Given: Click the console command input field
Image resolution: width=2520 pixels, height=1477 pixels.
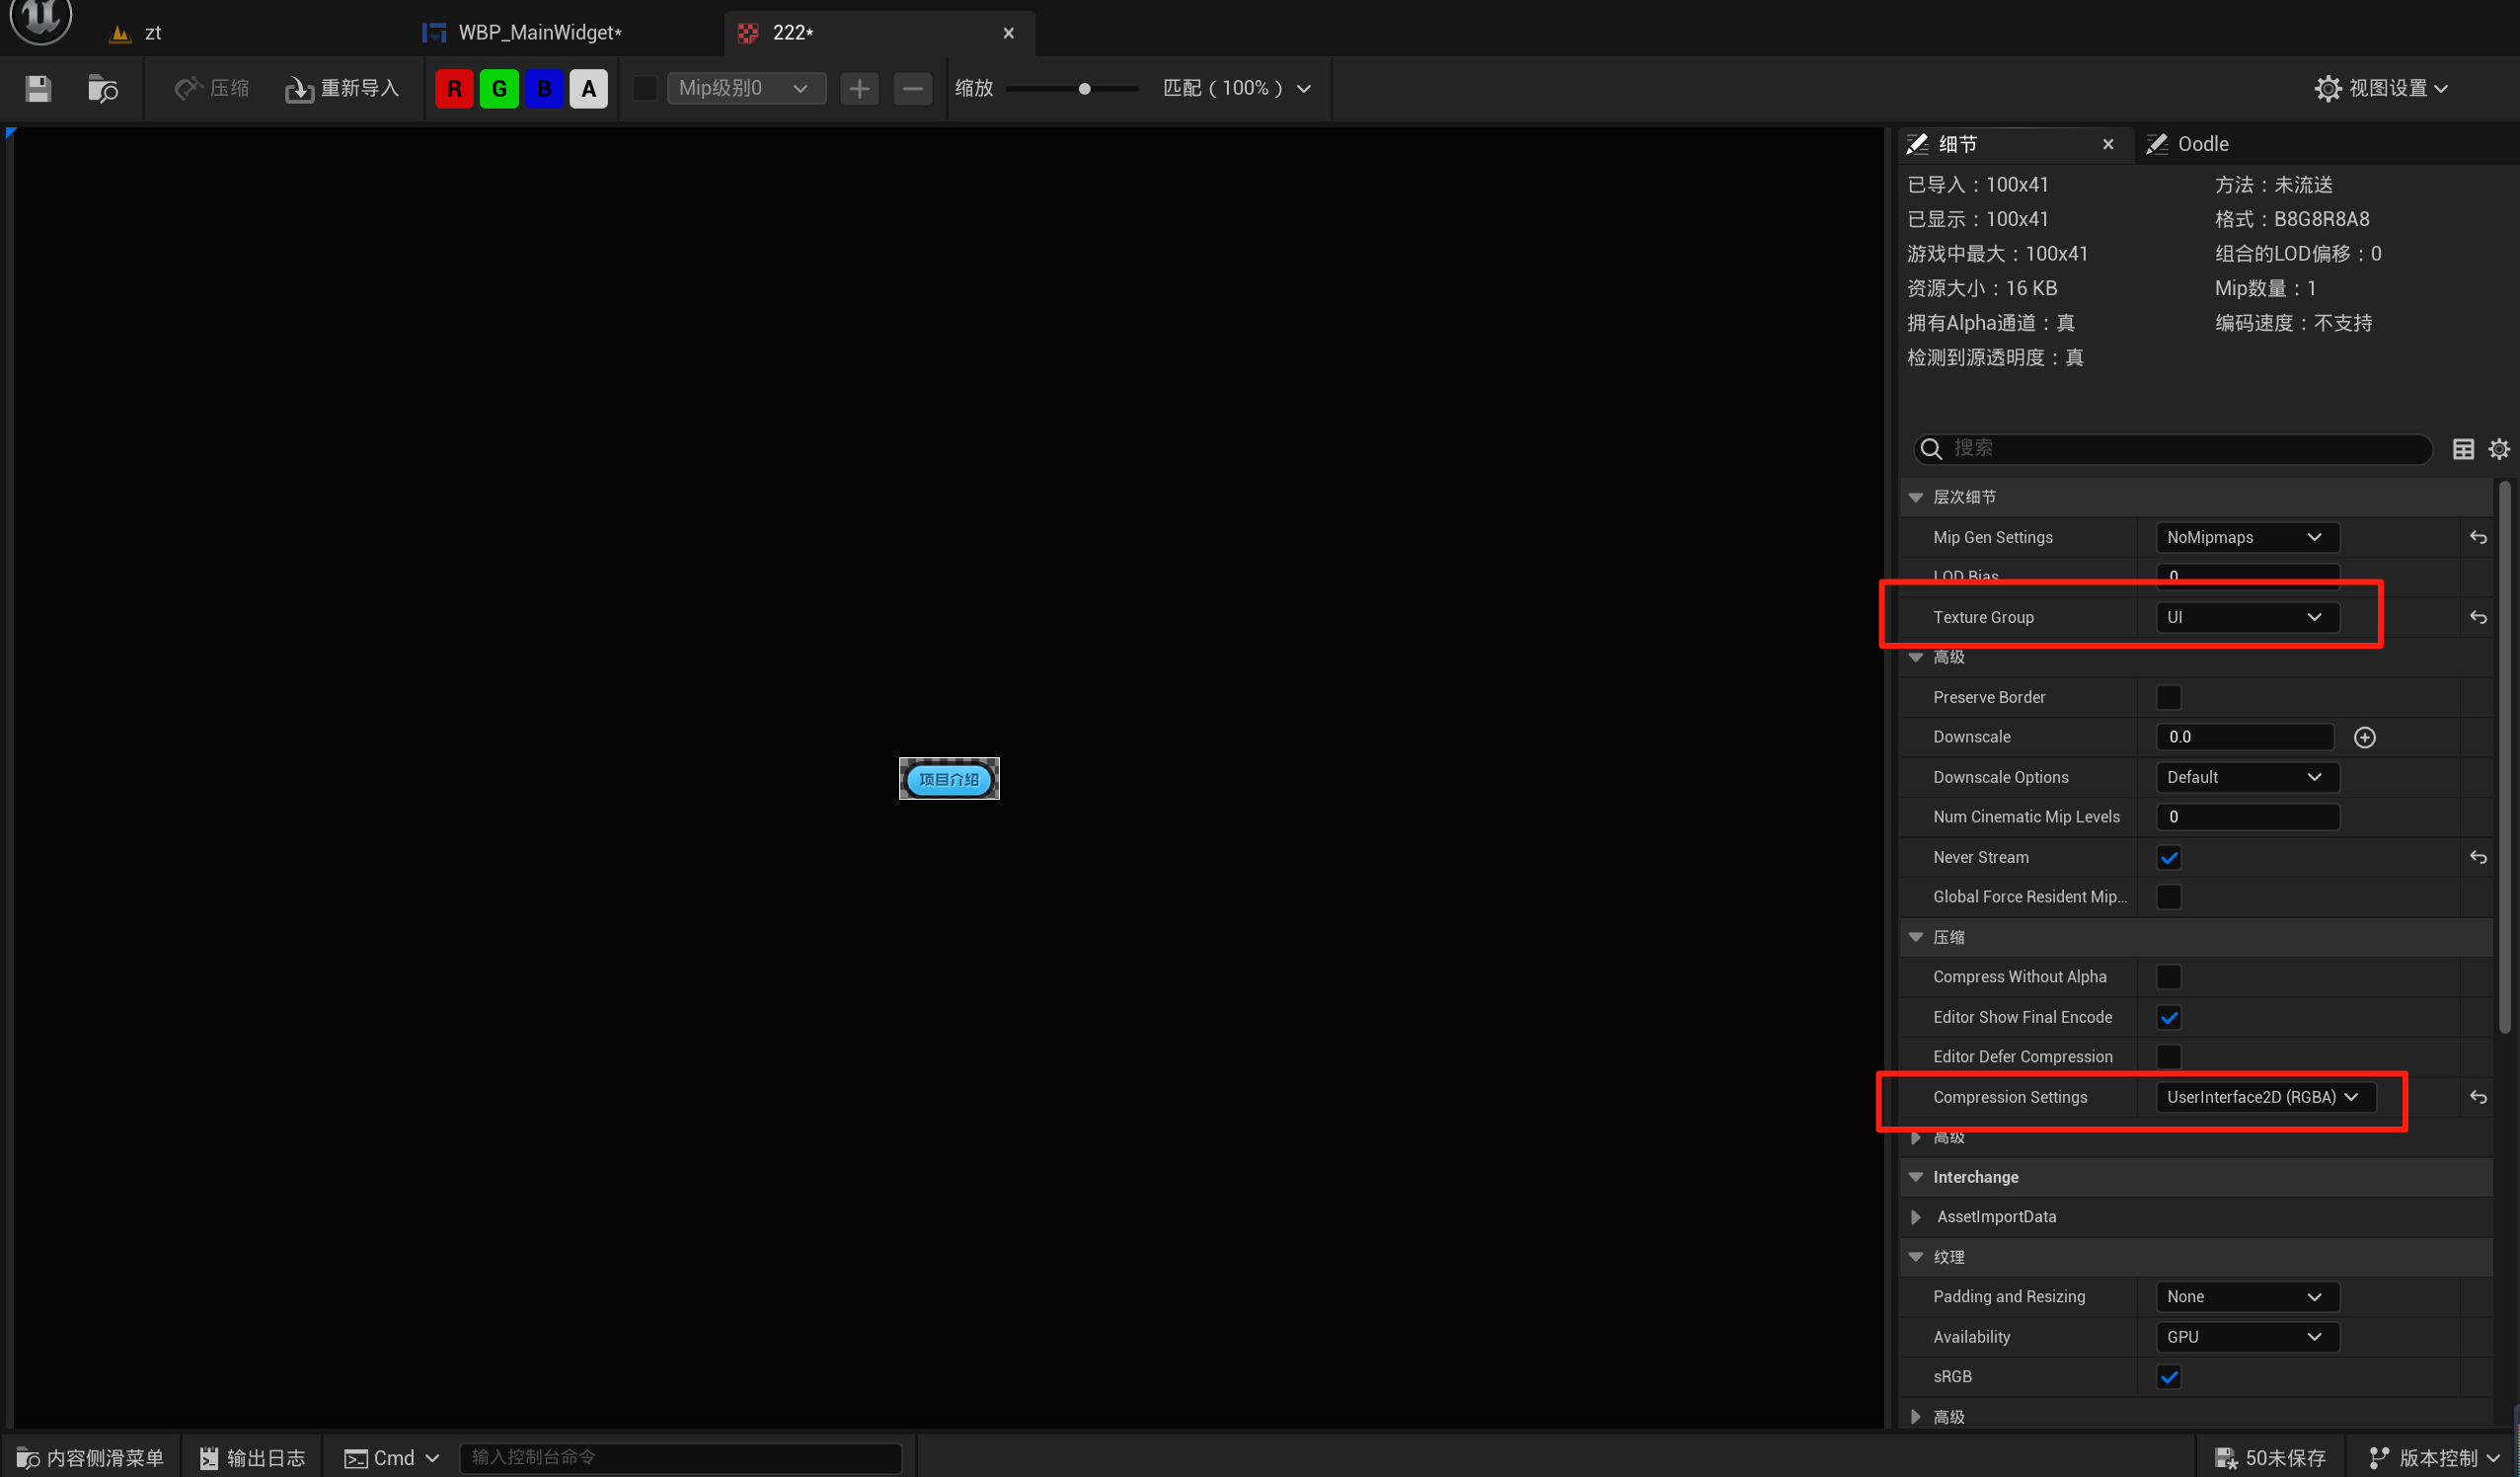Looking at the screenshot, I should tap(681, 1457).
